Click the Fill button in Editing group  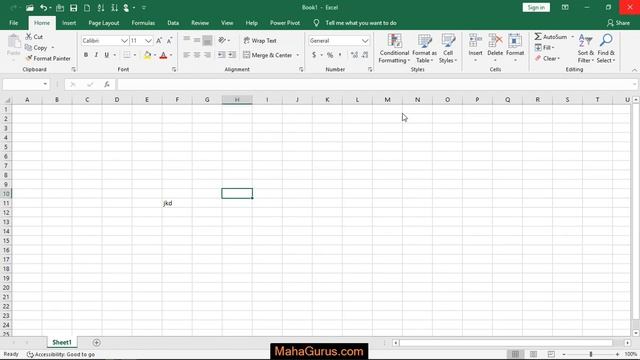click(544, 48)
